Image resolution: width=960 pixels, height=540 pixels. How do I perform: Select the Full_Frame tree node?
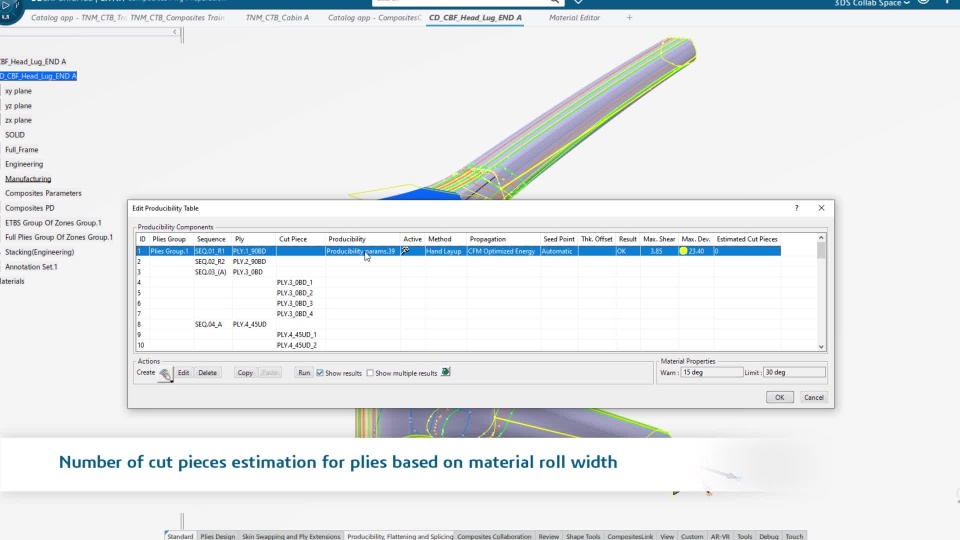click(x=21, y=149)
